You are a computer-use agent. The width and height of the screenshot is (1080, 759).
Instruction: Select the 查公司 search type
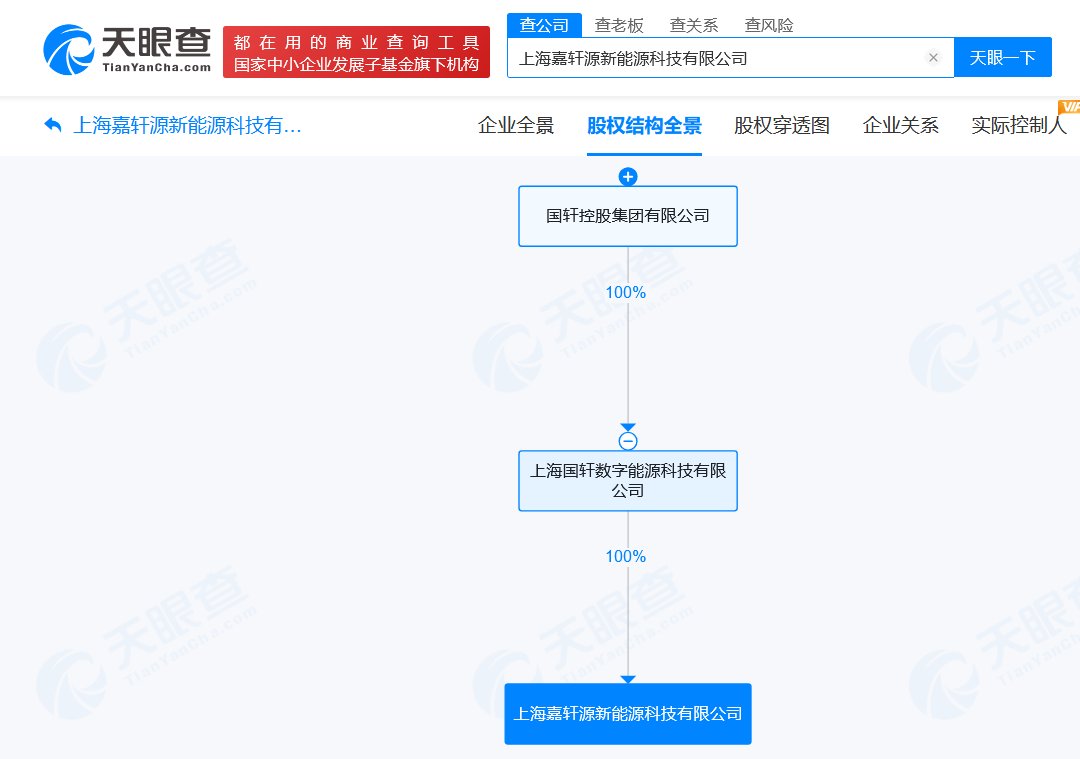click(x=546, y=24)
